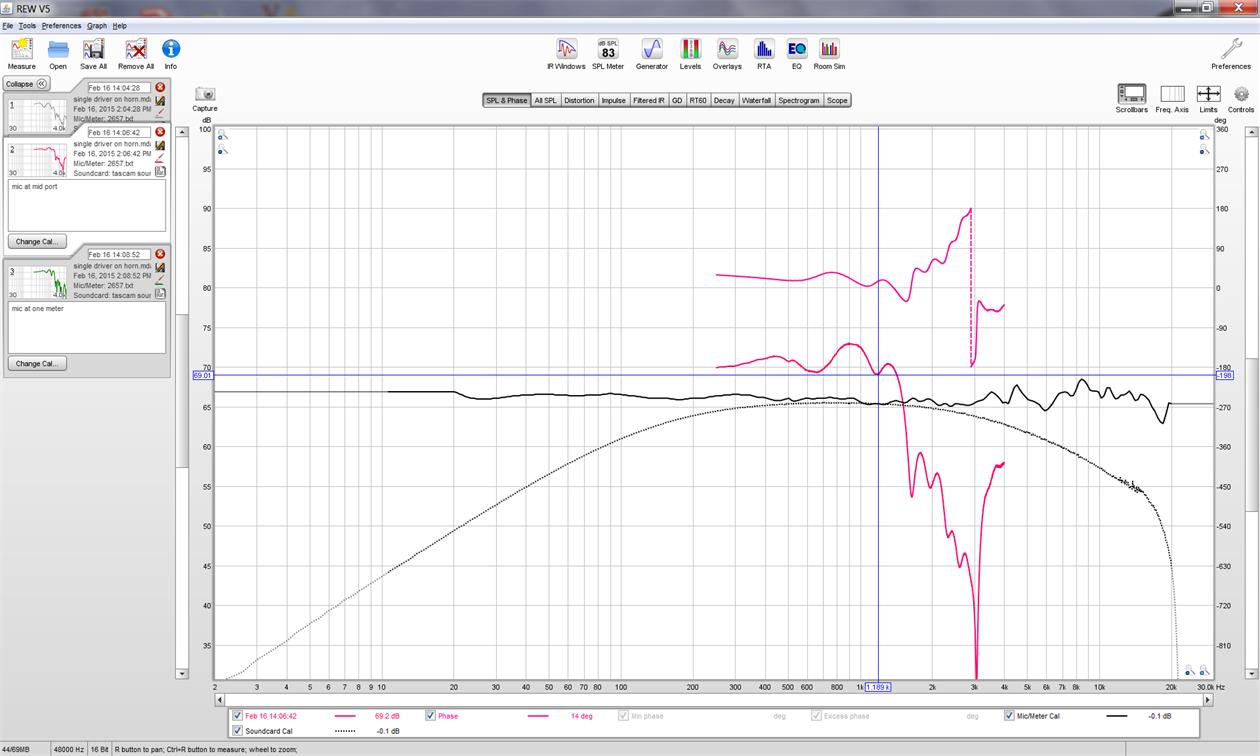Toggle Feb 16 14:06:42 trace checkbox
This screenshot has height=756, width=1260.
pyautogui.click(x=237, y=716)
